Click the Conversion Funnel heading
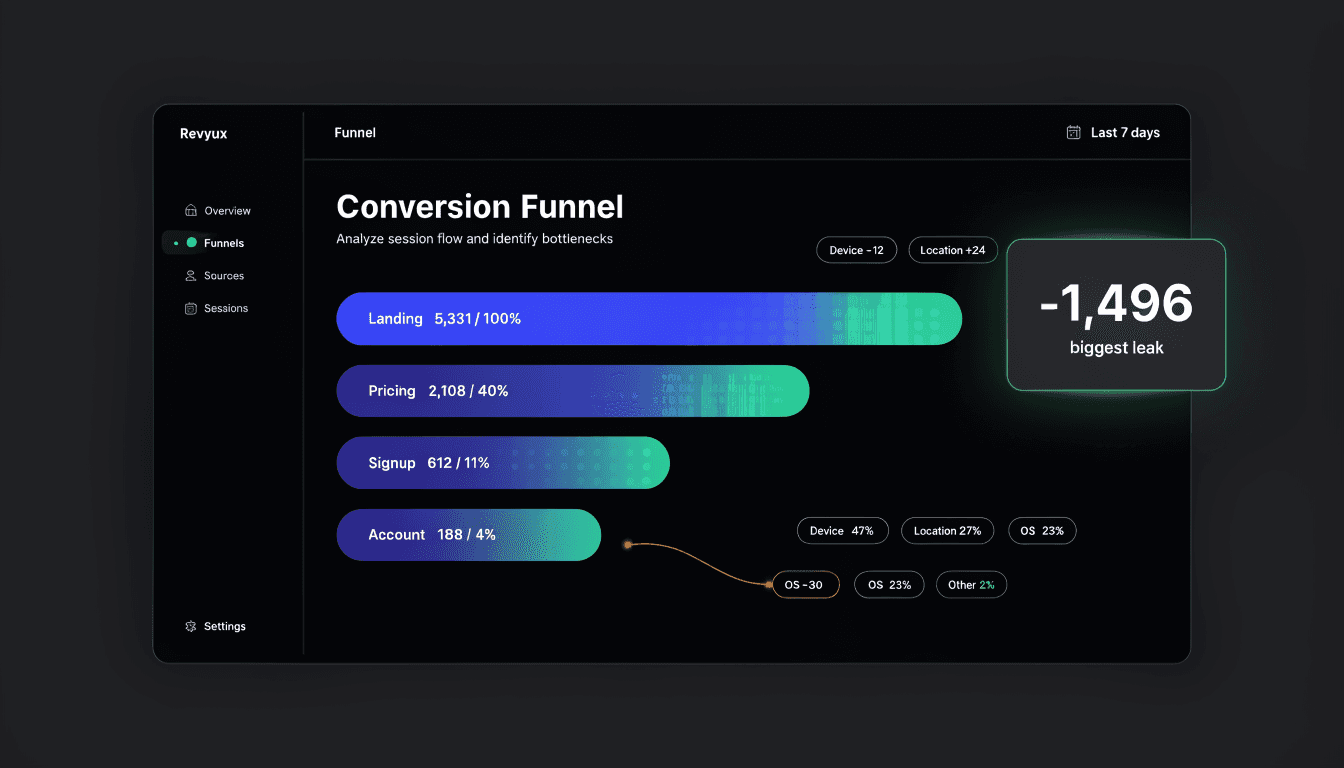 480,207
